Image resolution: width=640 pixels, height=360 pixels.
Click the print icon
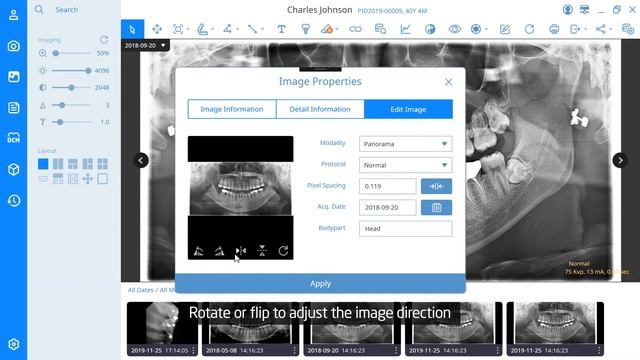point(554,29)
